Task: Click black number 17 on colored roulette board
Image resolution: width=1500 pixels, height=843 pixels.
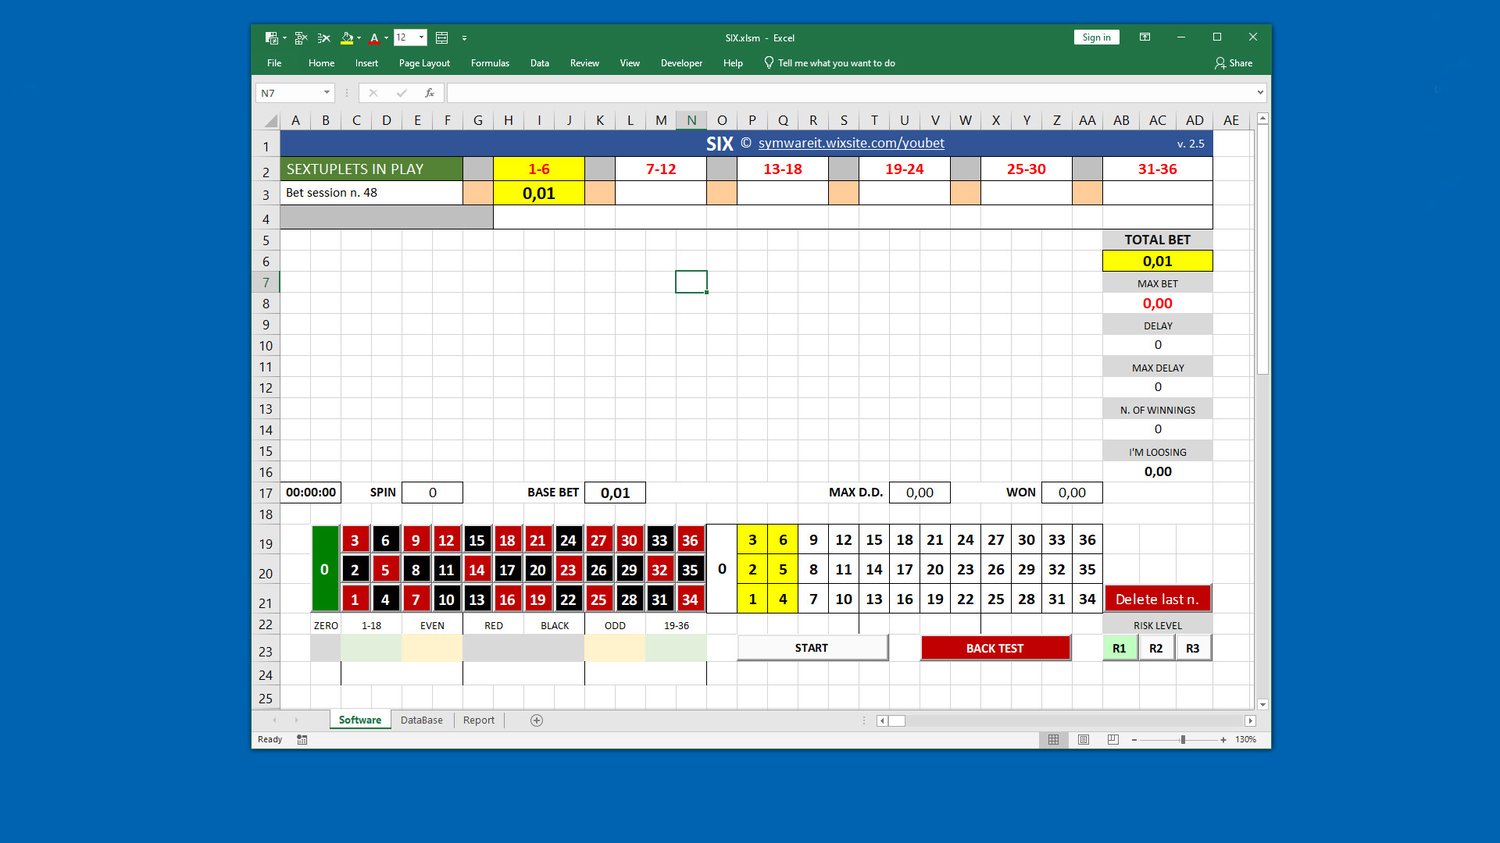Action: [507, 570]
